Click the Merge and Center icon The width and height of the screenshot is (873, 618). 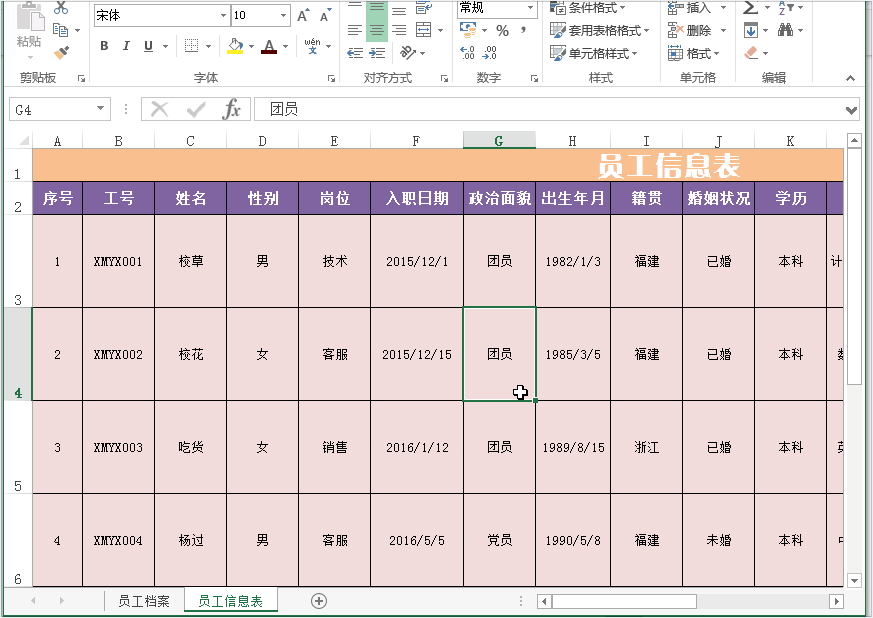tap(424, 30)
